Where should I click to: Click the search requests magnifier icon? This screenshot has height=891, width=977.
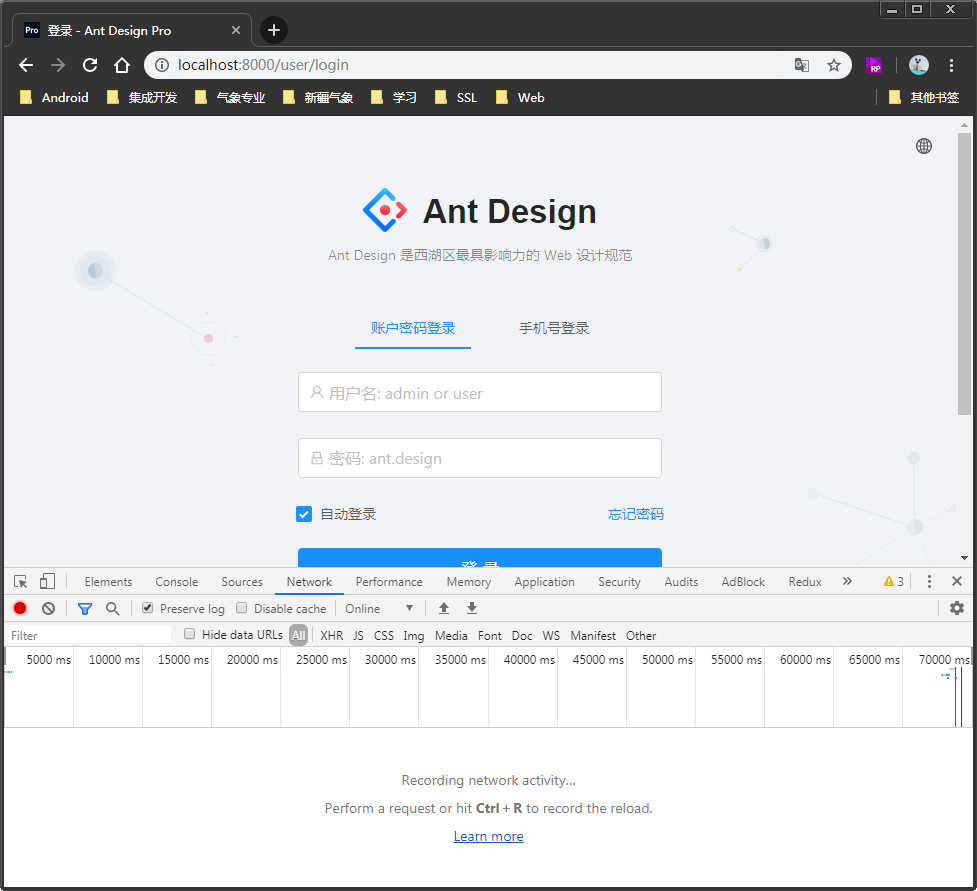(112, 608)
